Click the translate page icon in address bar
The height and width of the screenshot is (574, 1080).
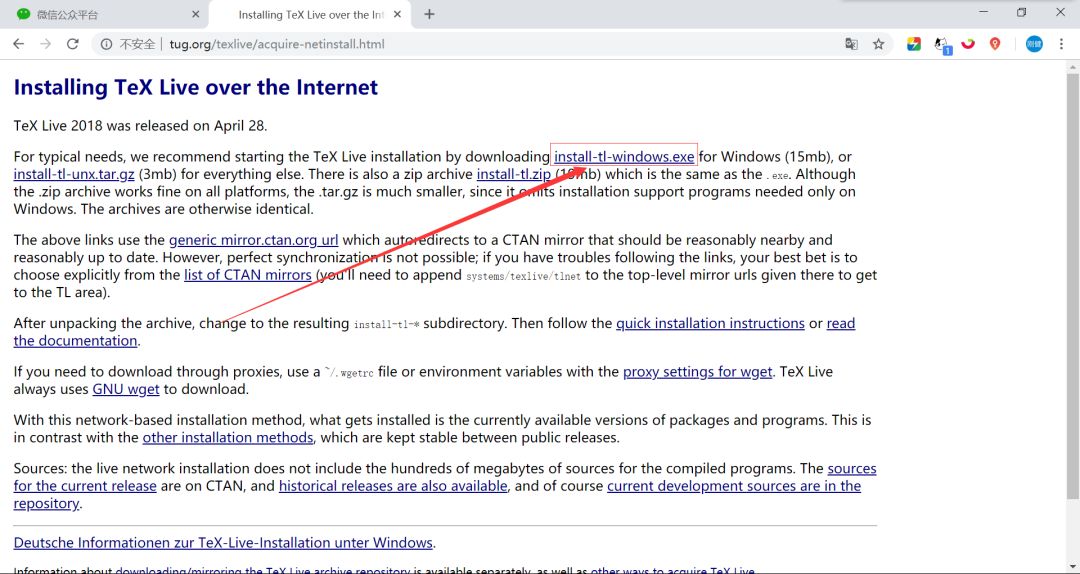(852, 44)
